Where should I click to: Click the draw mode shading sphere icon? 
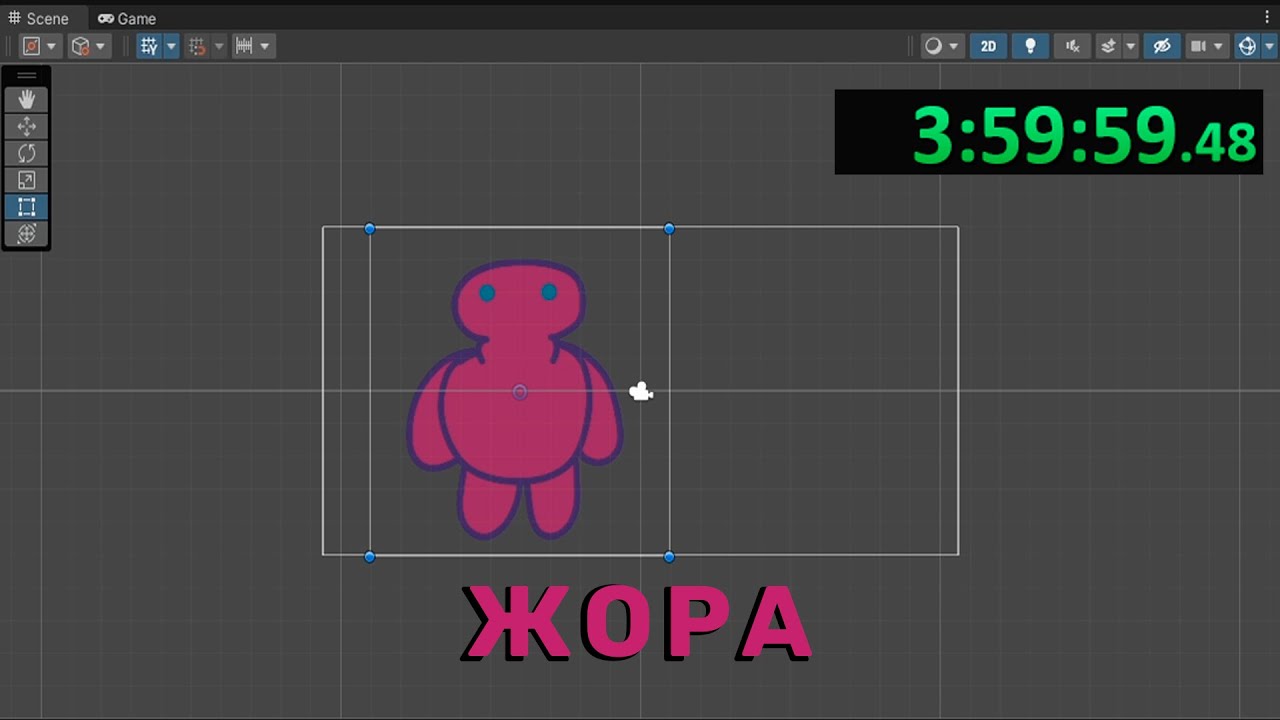[933, 46]
